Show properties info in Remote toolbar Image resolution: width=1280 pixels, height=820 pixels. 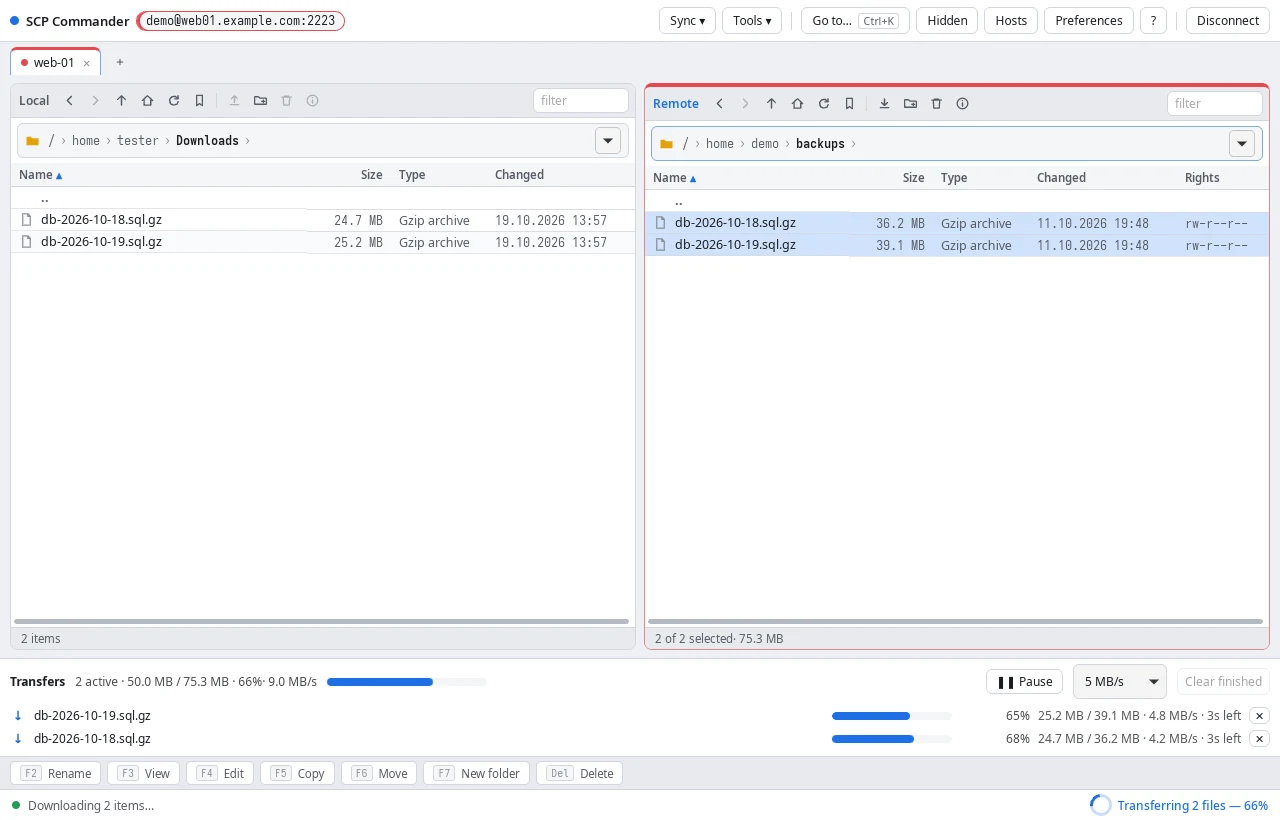963,103
